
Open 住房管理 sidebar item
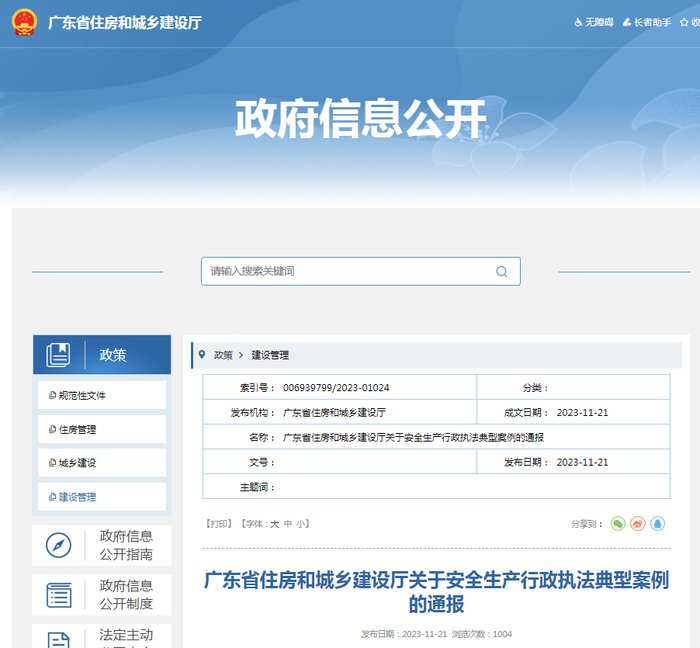pyautogui.click(x=102, y=429)
